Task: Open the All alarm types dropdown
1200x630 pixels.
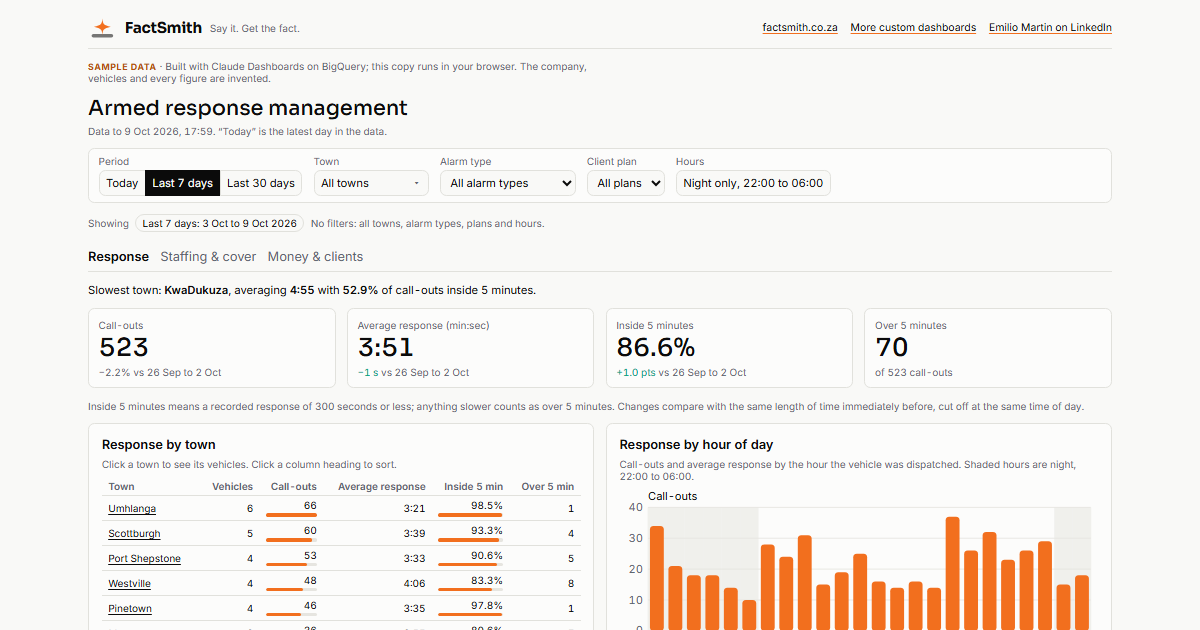Action: click(x=508, y=183)
